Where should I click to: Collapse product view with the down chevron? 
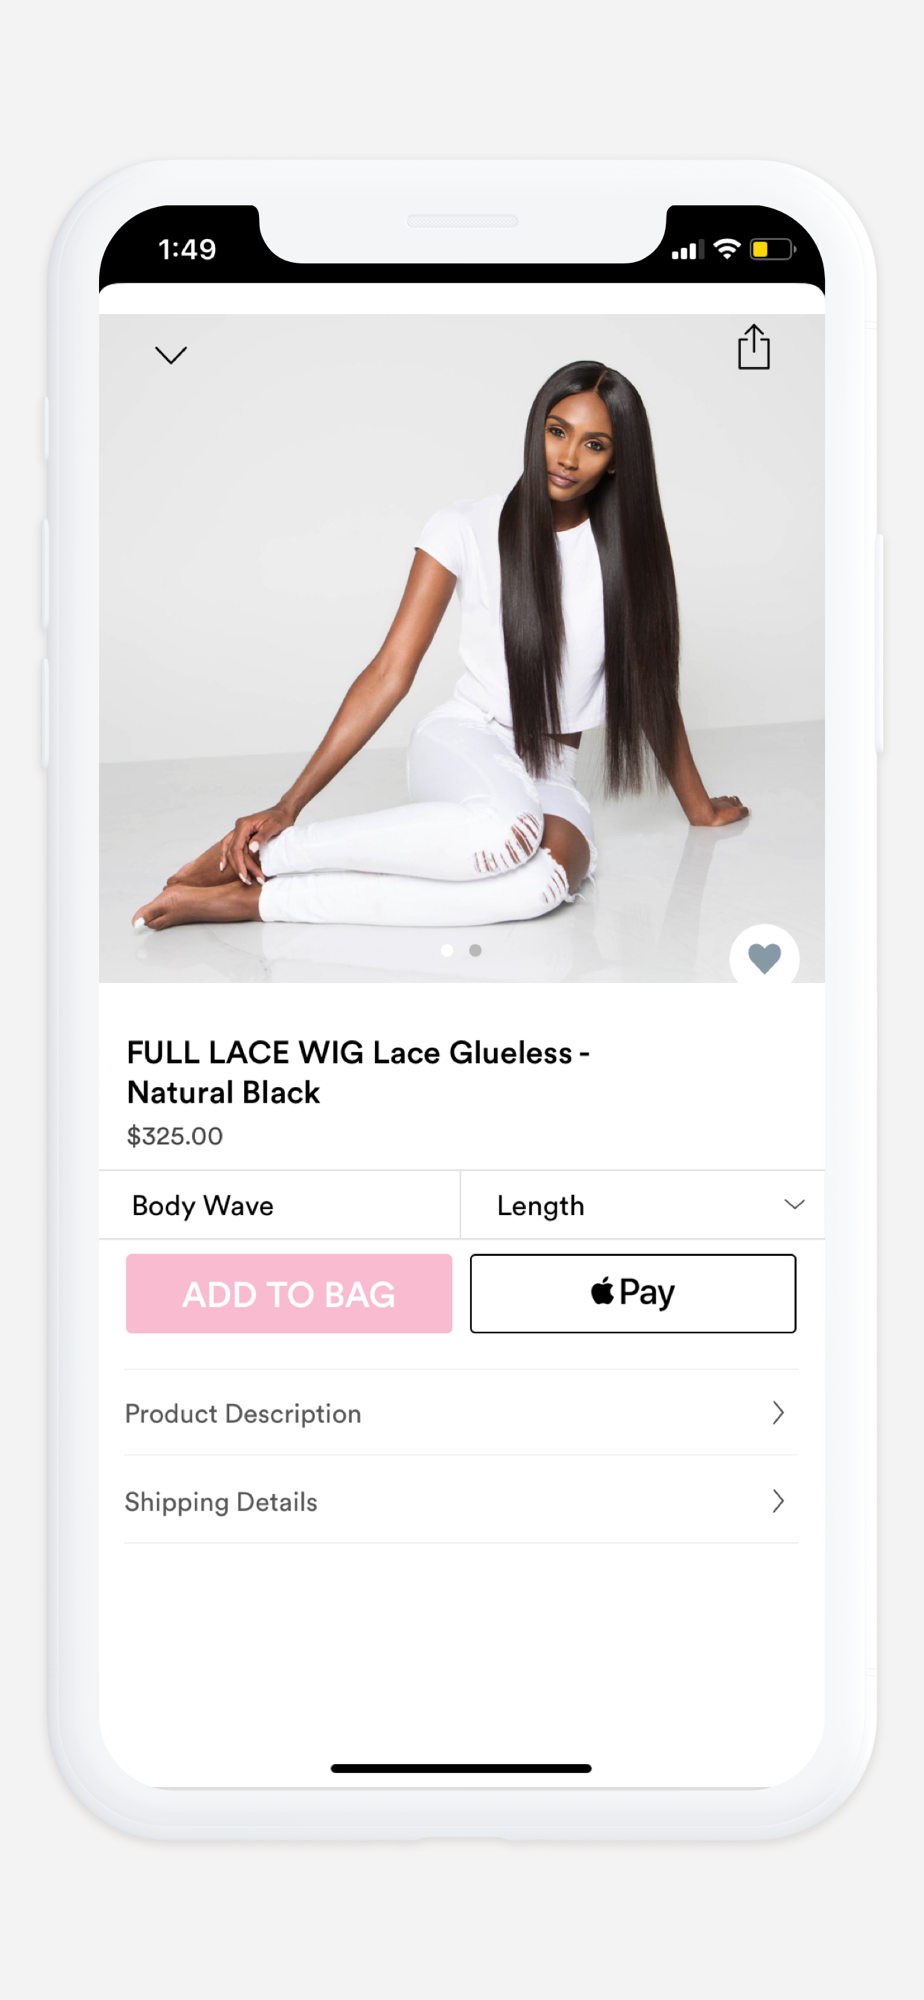[171, 355]
